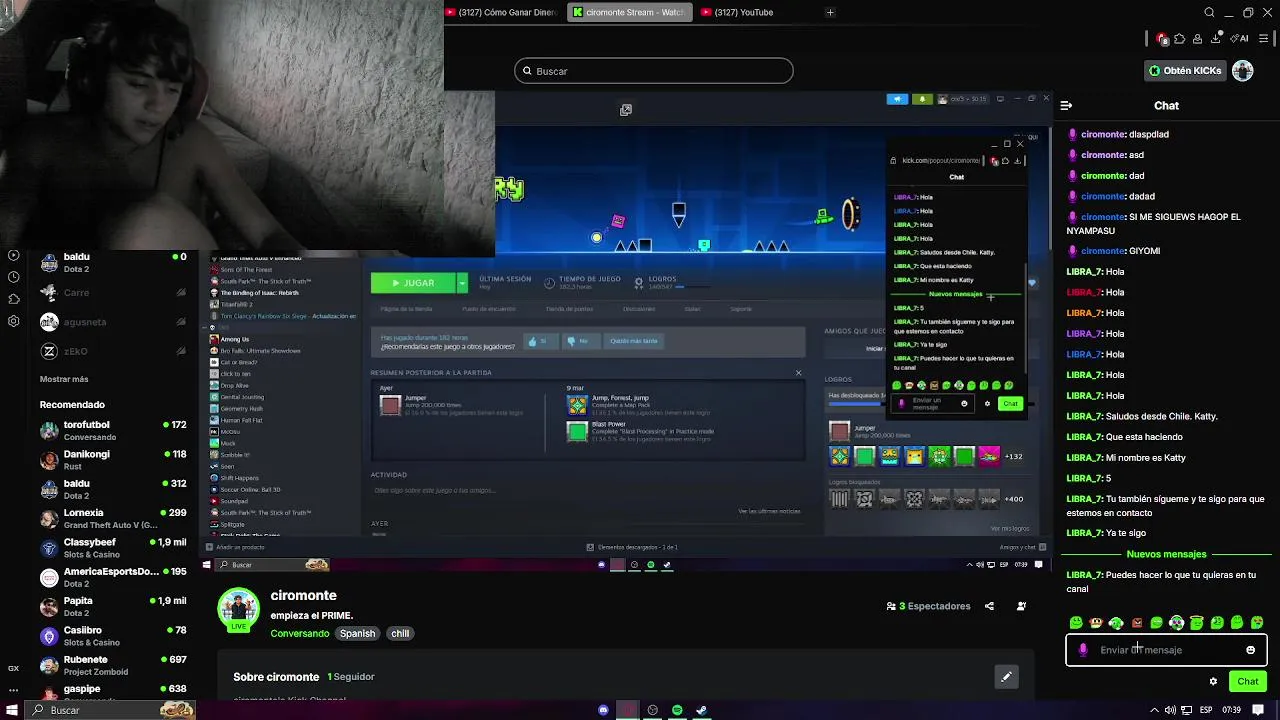Click the browser search magnifier icon
This screenshot has width=1280, height=720.
pos(1209,13)
